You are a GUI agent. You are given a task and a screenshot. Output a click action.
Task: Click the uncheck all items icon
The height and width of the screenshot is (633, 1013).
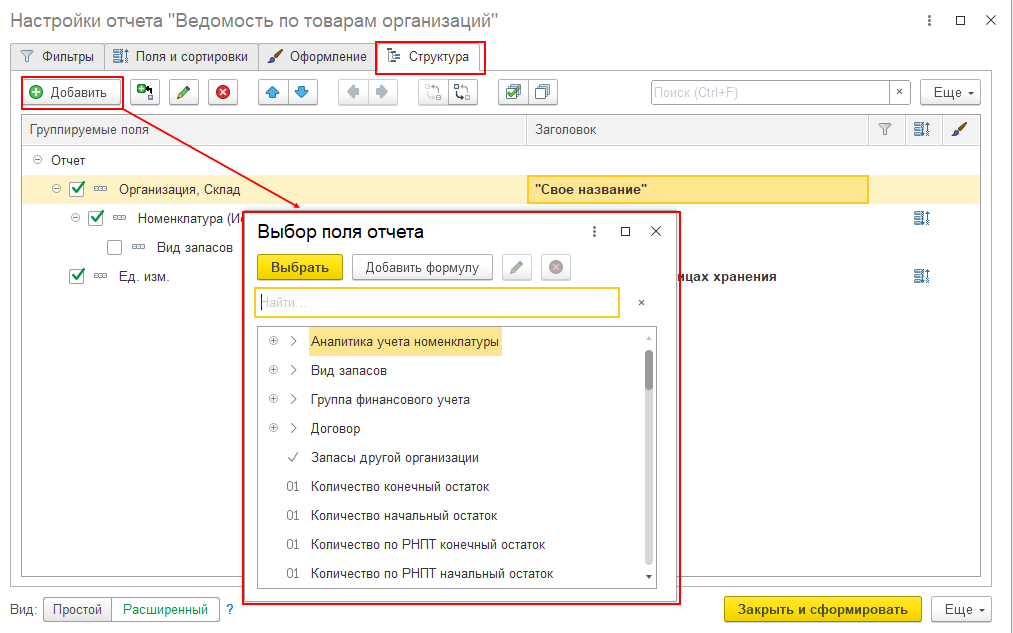click(542, 93)
